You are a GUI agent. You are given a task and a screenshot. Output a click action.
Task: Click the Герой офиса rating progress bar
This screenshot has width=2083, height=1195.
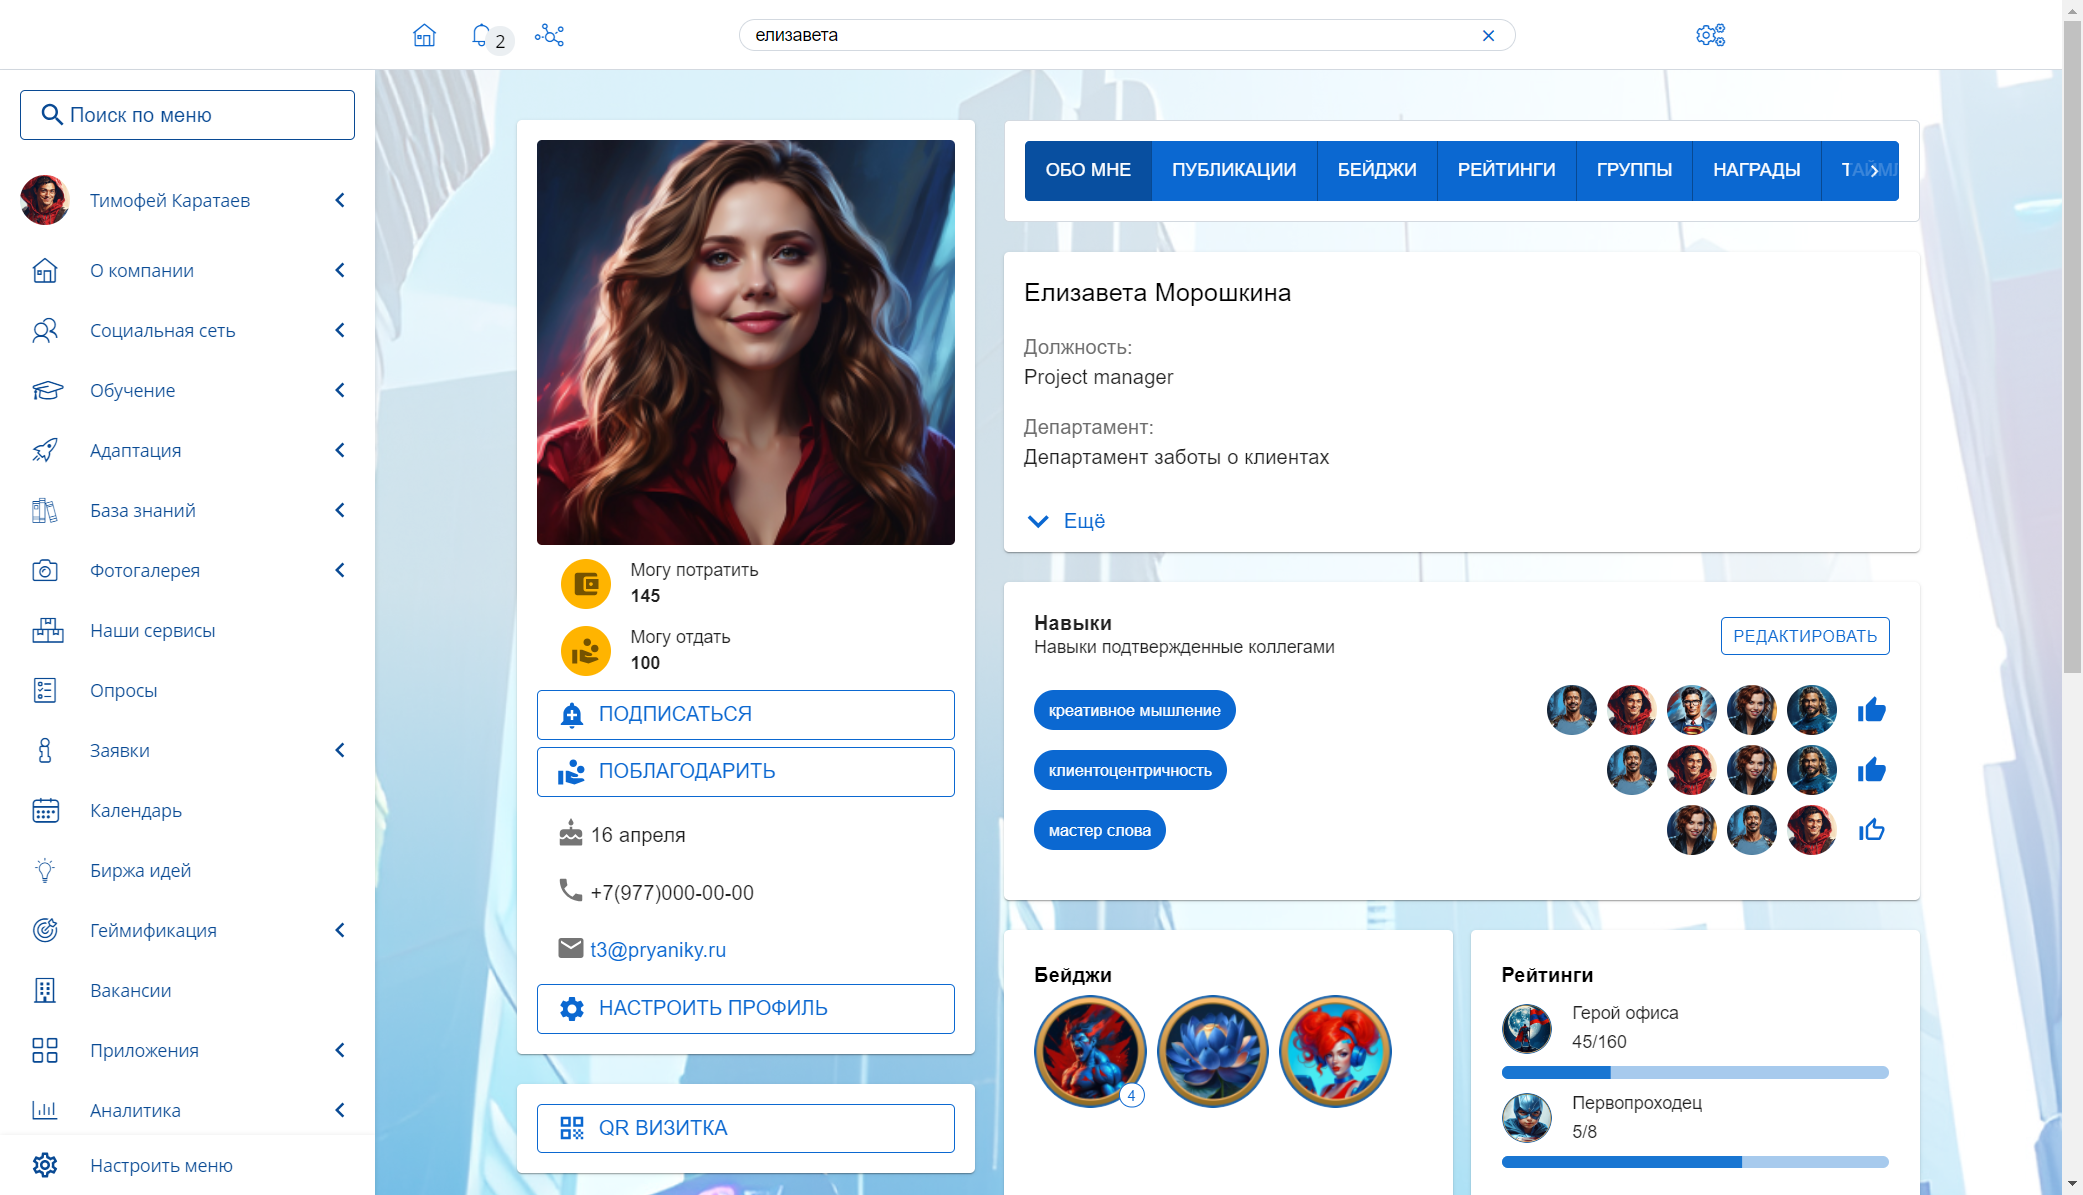pos(1694,1073)
